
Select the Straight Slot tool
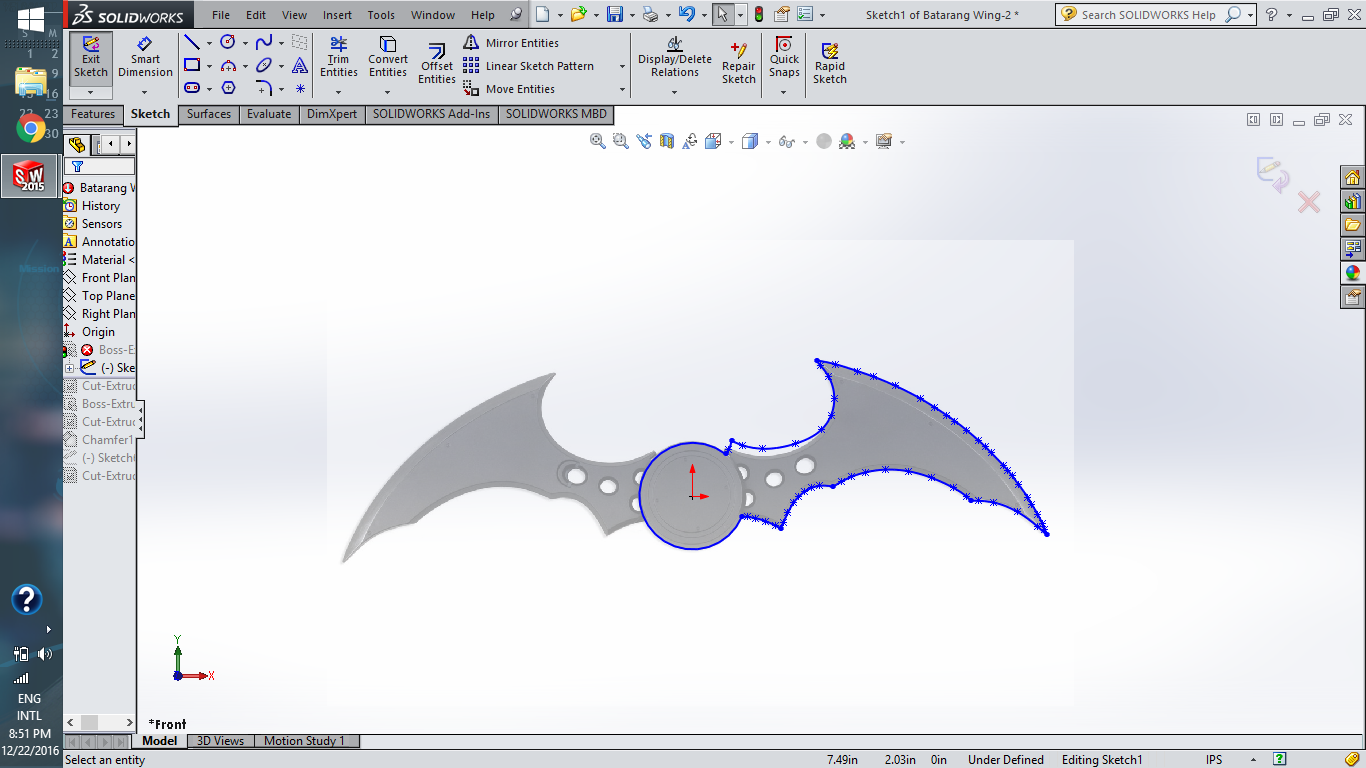tap(192, 88)
